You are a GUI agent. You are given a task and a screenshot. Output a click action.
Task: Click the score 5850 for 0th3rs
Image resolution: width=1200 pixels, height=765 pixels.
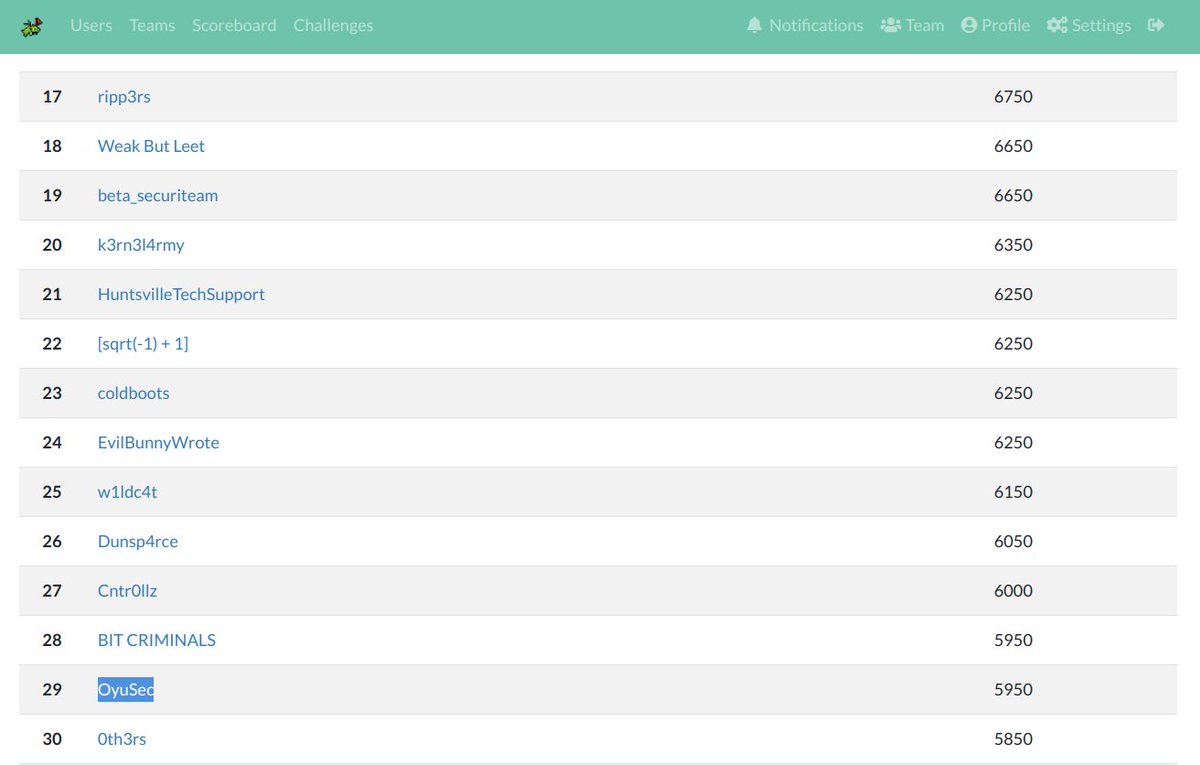coord(1013,739)
